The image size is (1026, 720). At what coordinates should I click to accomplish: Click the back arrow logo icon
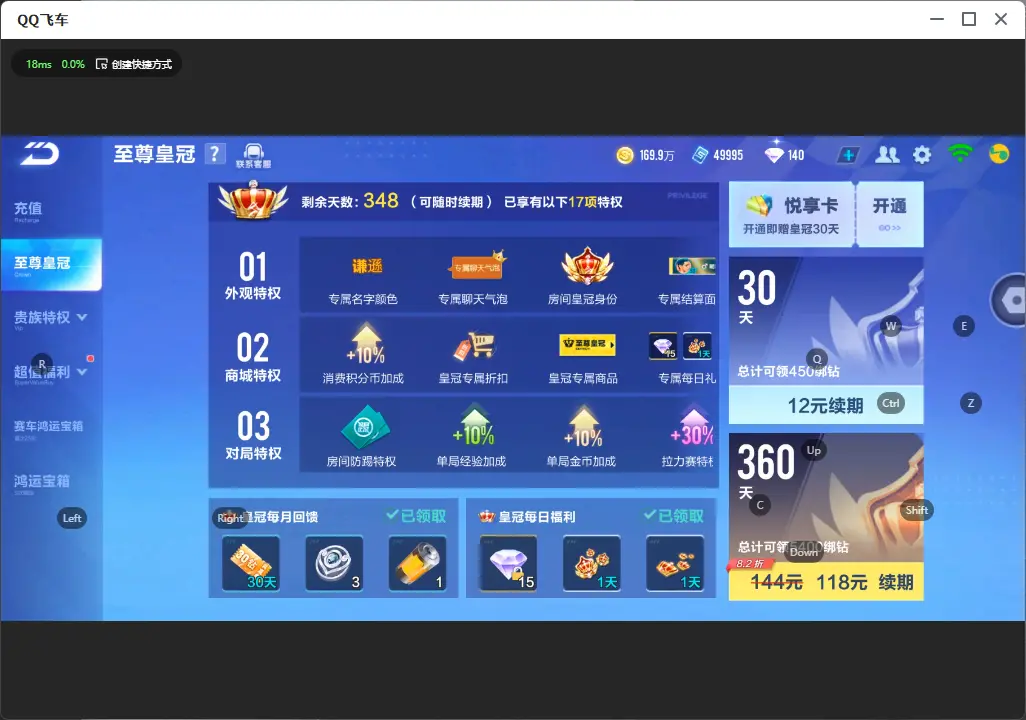[x=40, y=154]
